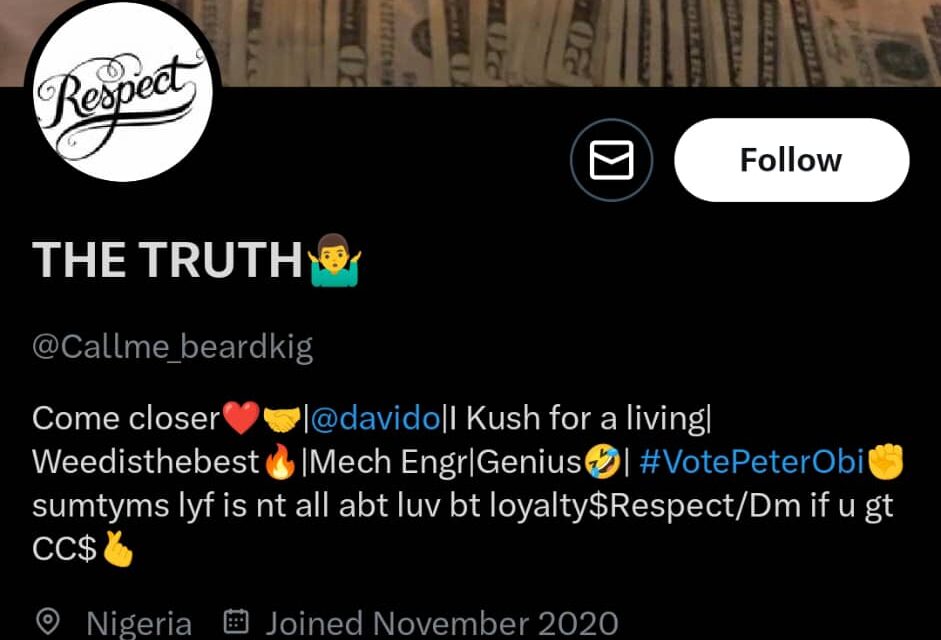Open the @davido mention link
The width and height of the screenshot is (941, 640).
[376, 418]
